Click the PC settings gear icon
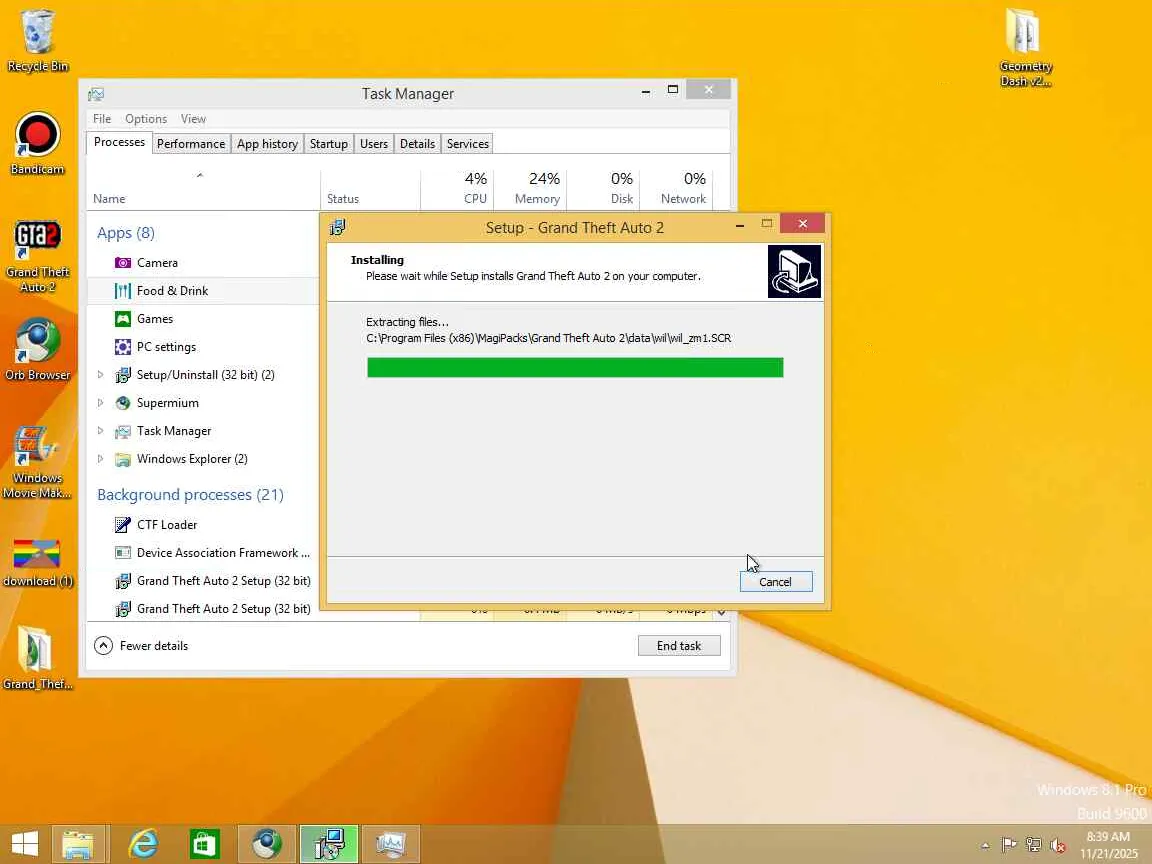The width and height of the screenshot is (1152, 864). pos(123,347)
